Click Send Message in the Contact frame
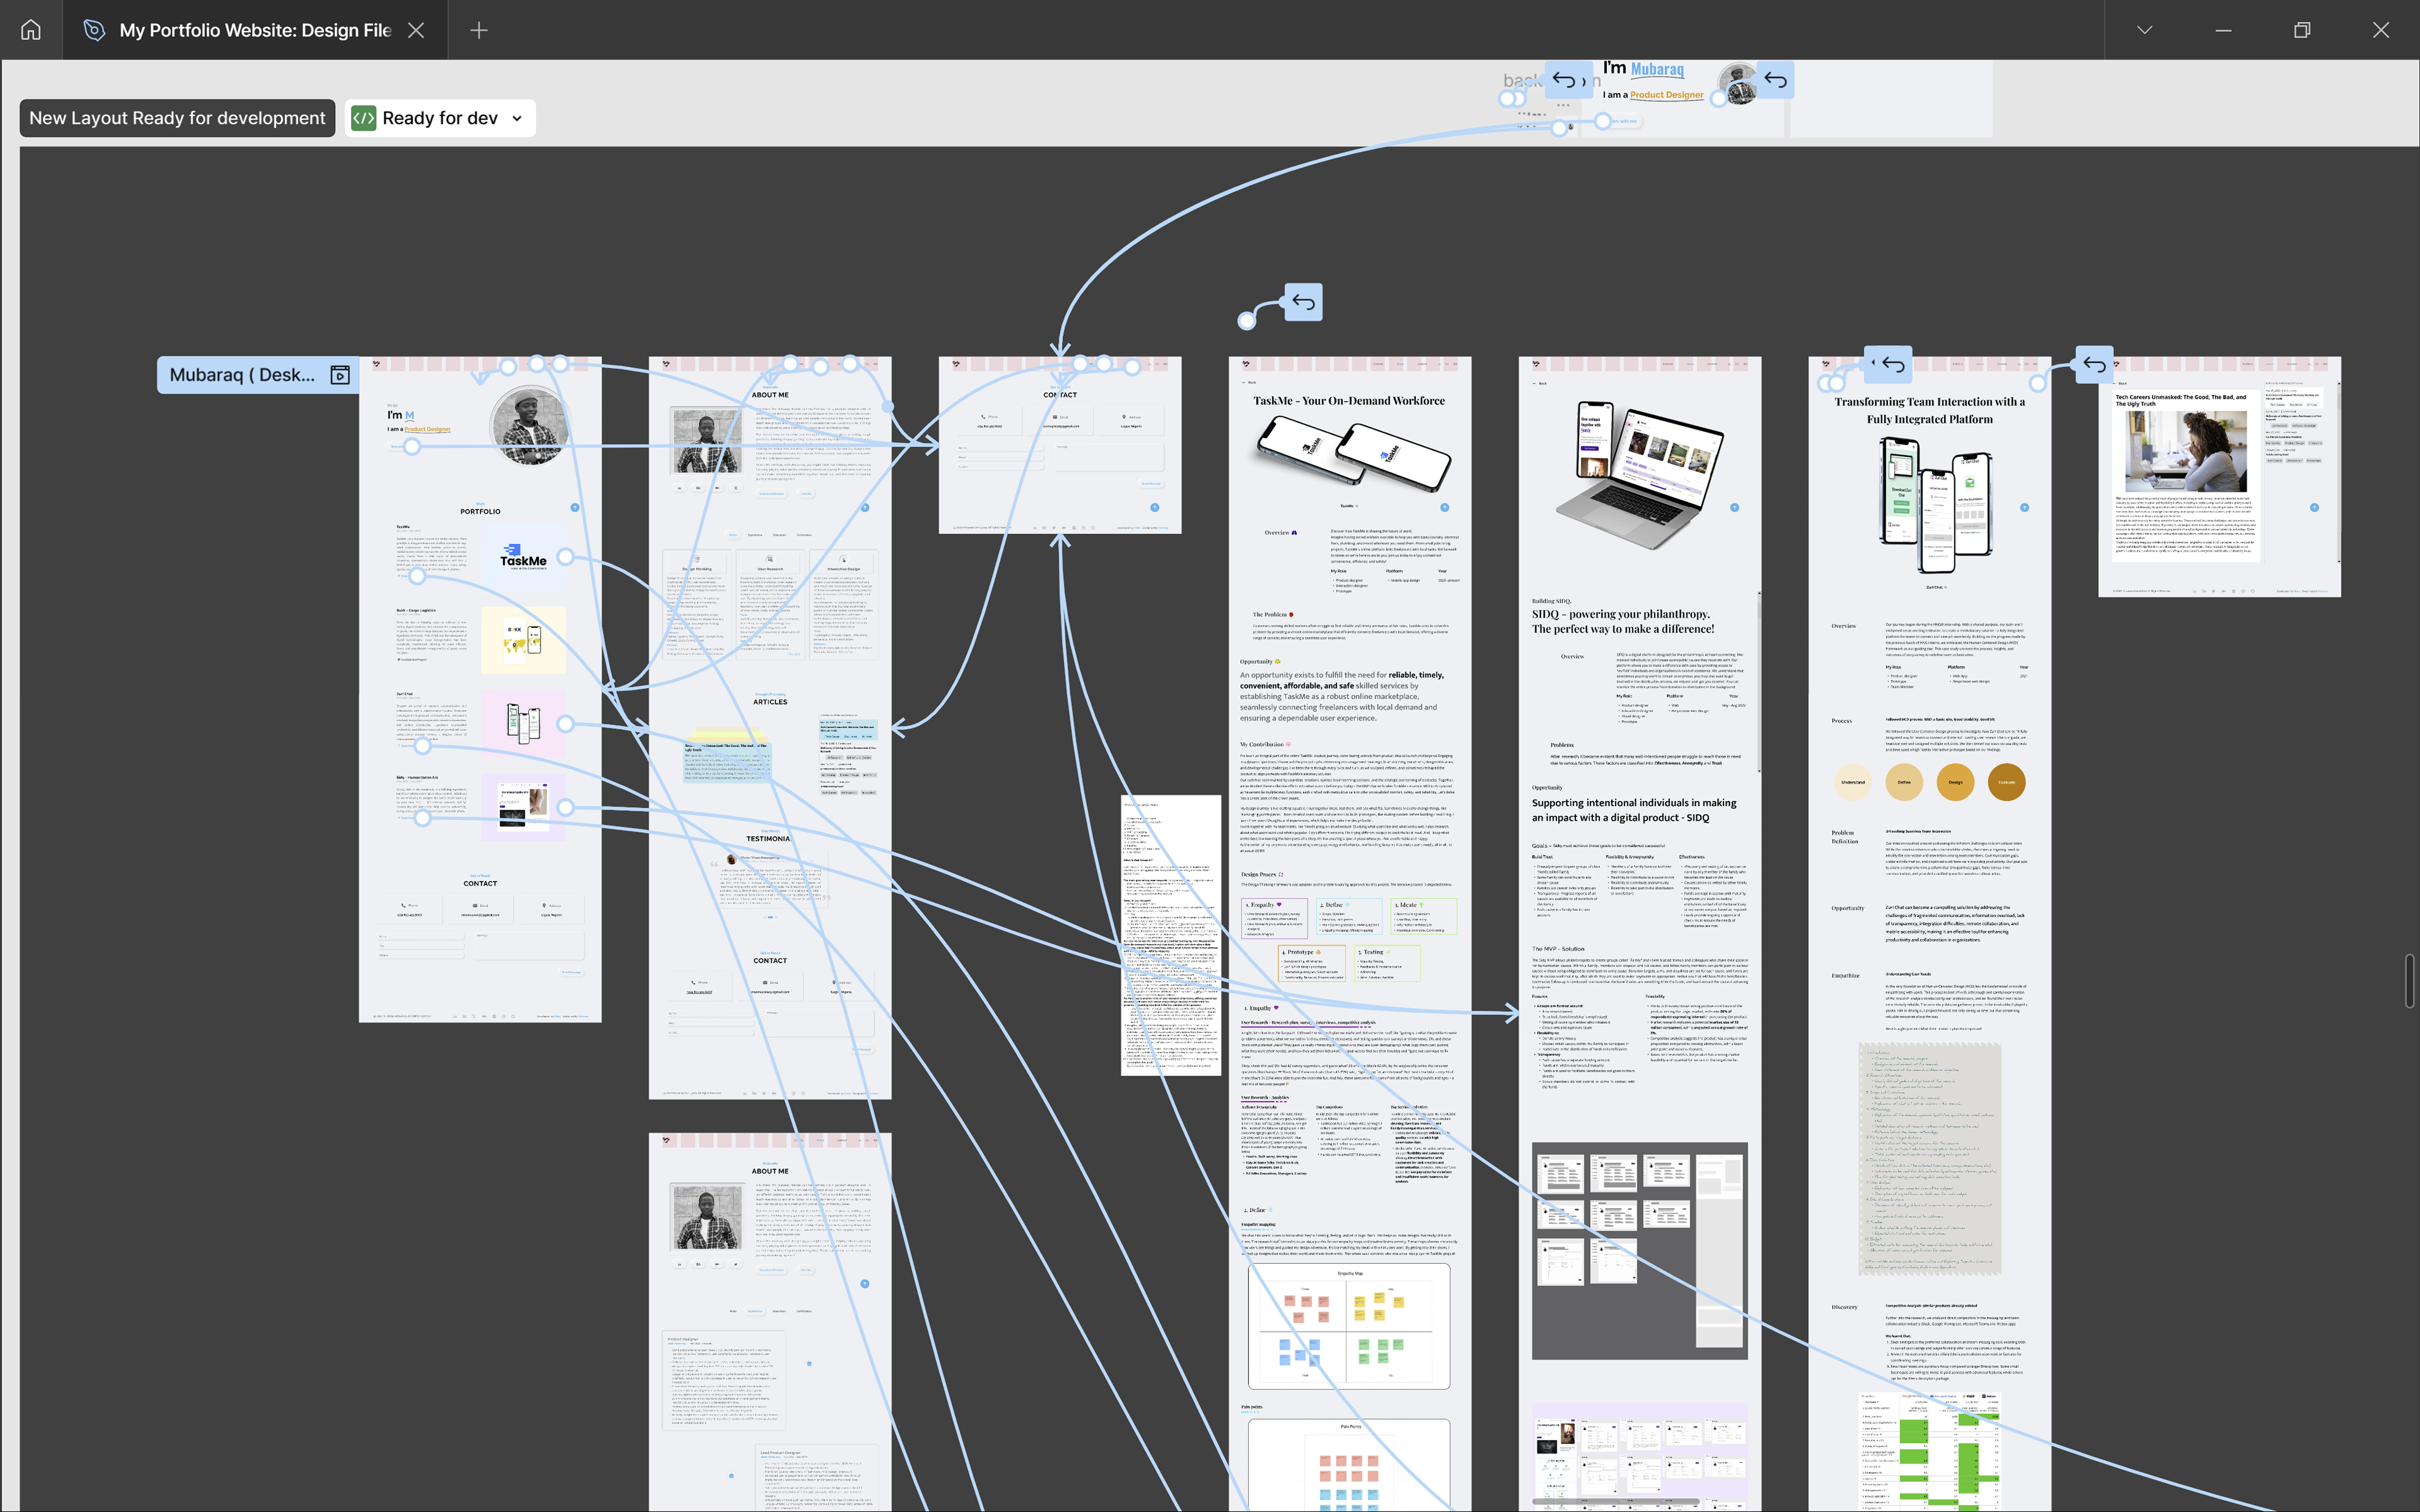The image size is (2420, 1512). coord(1151,484)
